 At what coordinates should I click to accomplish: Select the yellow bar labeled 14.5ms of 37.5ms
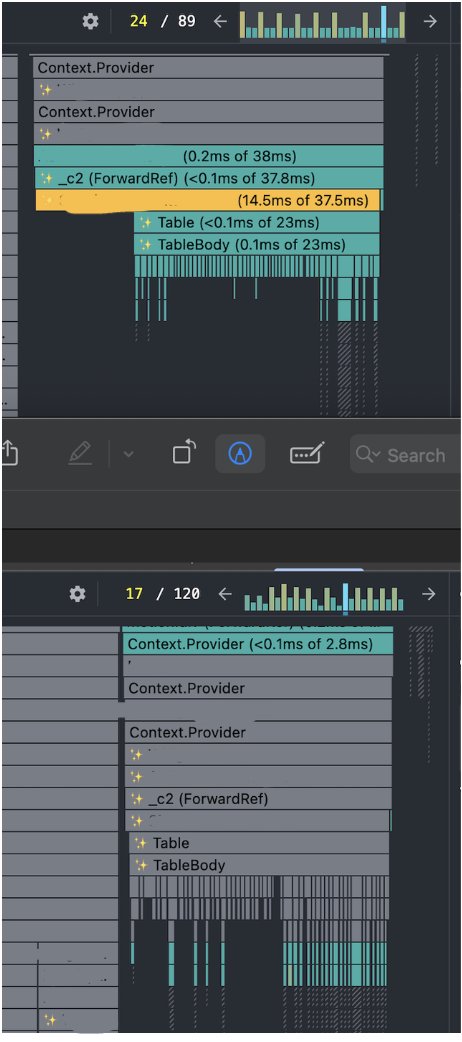click(x=207, y=200)
